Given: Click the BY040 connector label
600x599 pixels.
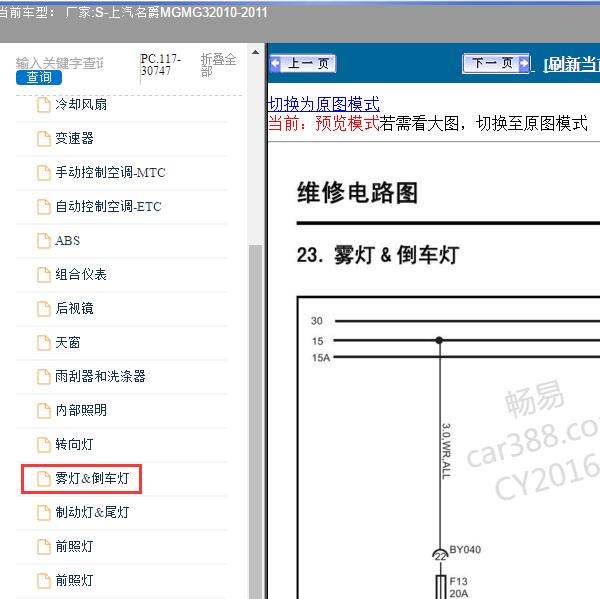Looking at the screenshot, I should point(465,550).
